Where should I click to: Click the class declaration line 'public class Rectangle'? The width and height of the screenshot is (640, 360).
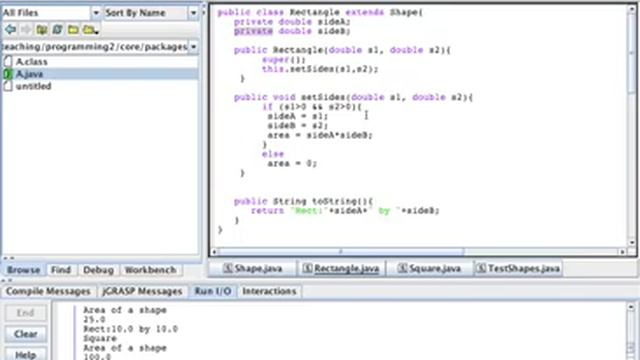coord(320,12)
